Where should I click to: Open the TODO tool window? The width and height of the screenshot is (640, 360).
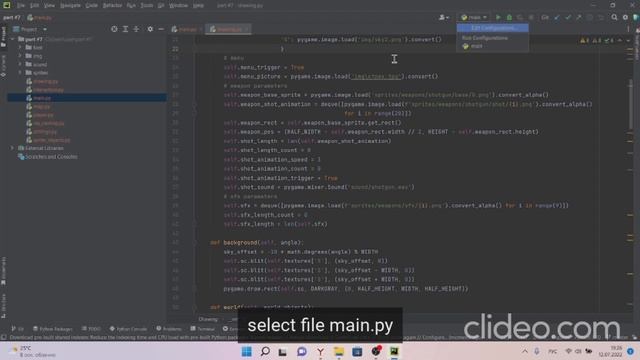pyautogui.click(x=91, y=329)
